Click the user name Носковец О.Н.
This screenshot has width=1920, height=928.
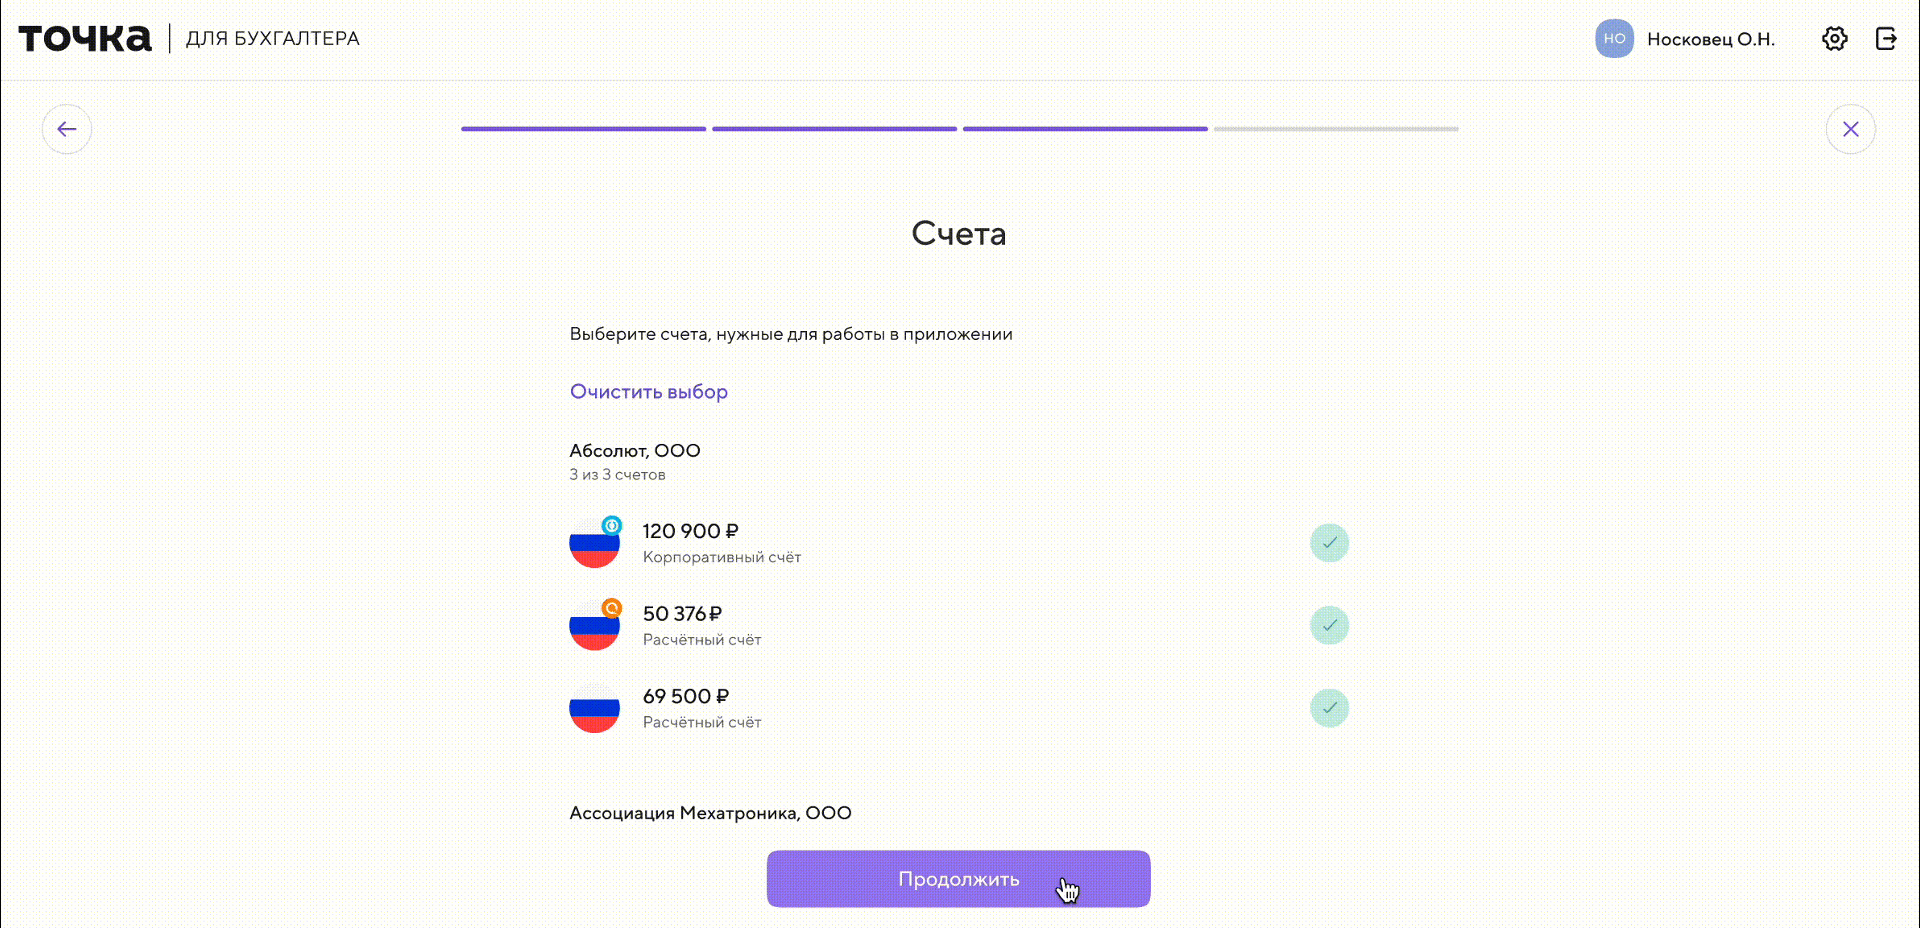coord(1711,39)
